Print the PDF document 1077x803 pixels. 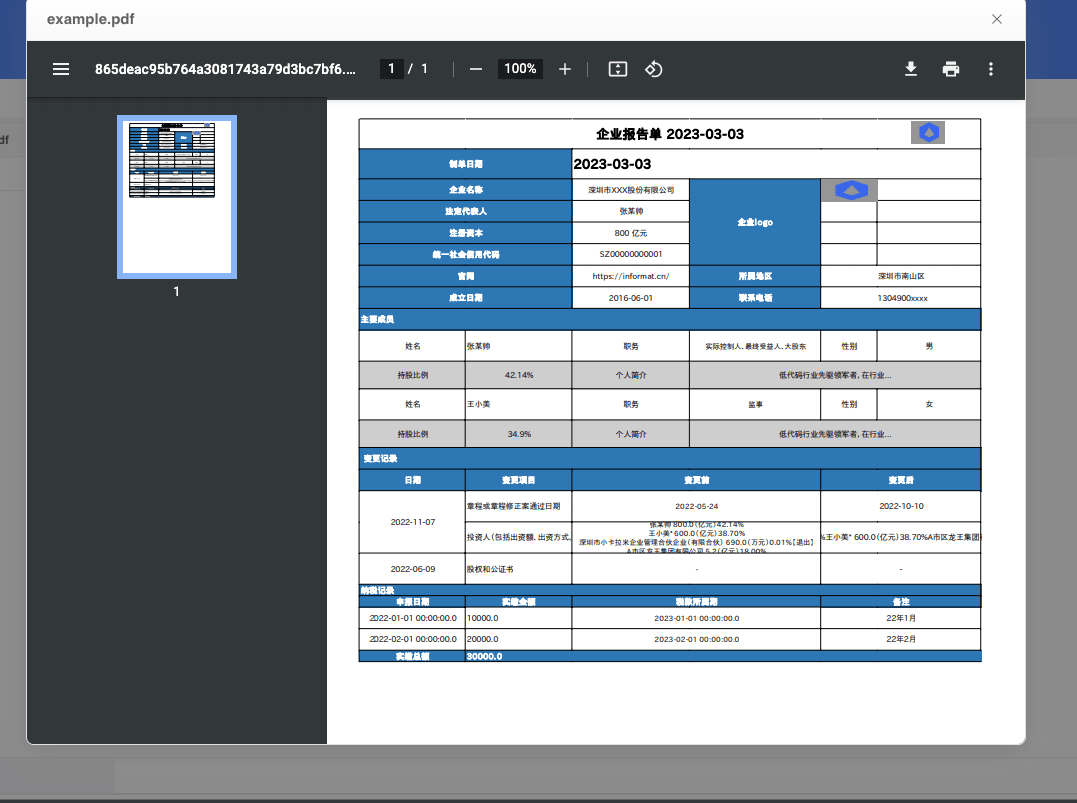click(x=950, y=69)
